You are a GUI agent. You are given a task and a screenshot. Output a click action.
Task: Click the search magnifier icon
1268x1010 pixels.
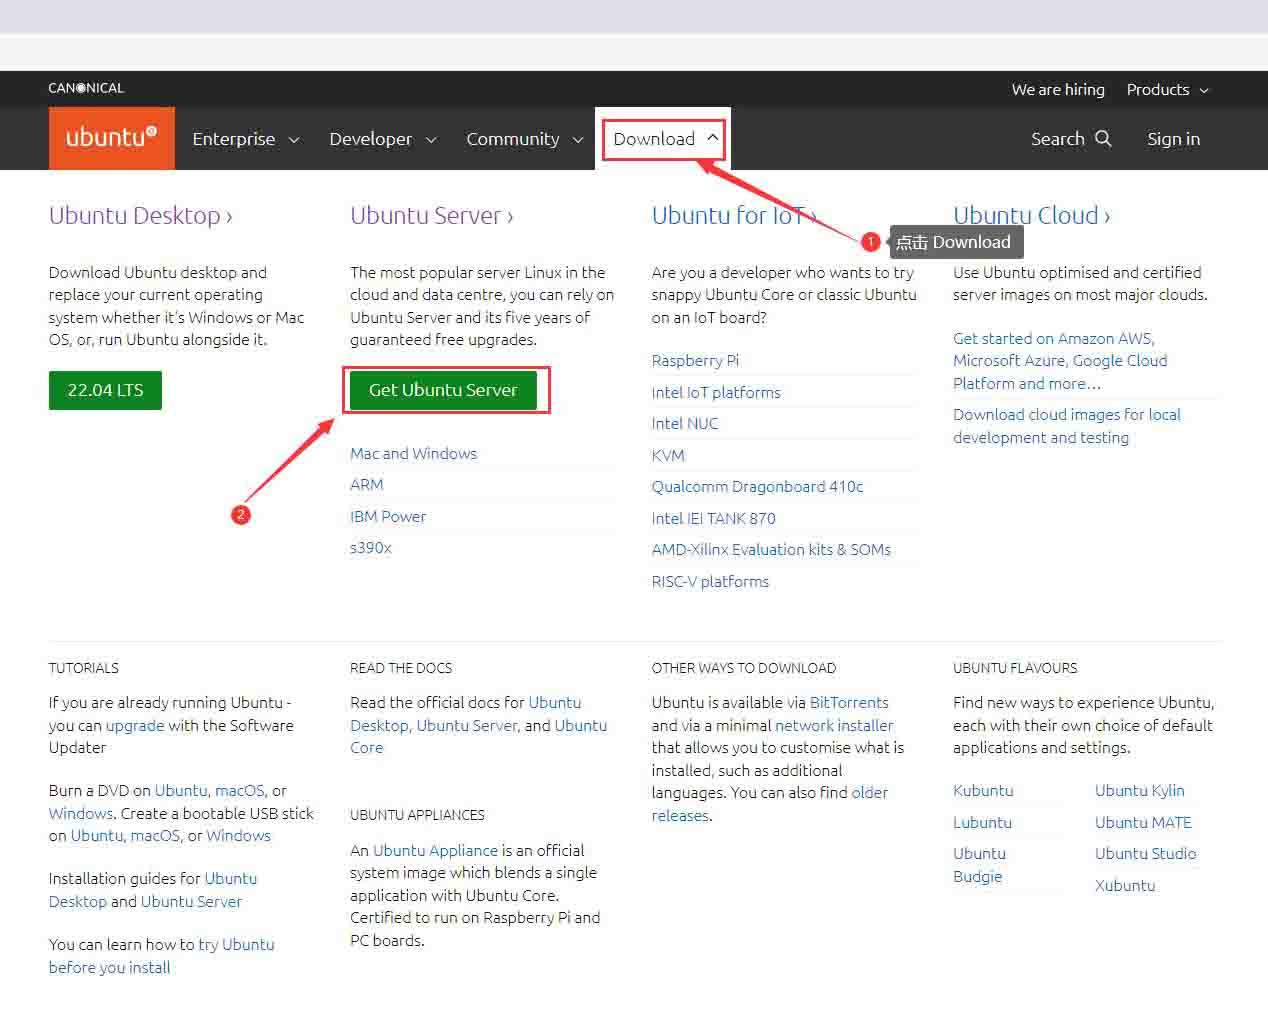point(1103,138)
